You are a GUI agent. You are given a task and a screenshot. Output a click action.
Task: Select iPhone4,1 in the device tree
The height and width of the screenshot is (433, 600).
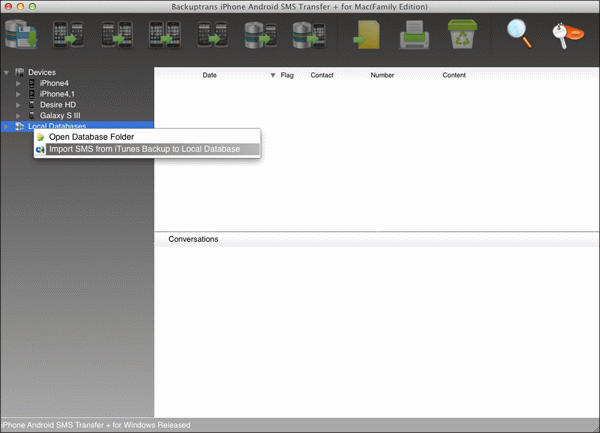click(x=57, y=94)
